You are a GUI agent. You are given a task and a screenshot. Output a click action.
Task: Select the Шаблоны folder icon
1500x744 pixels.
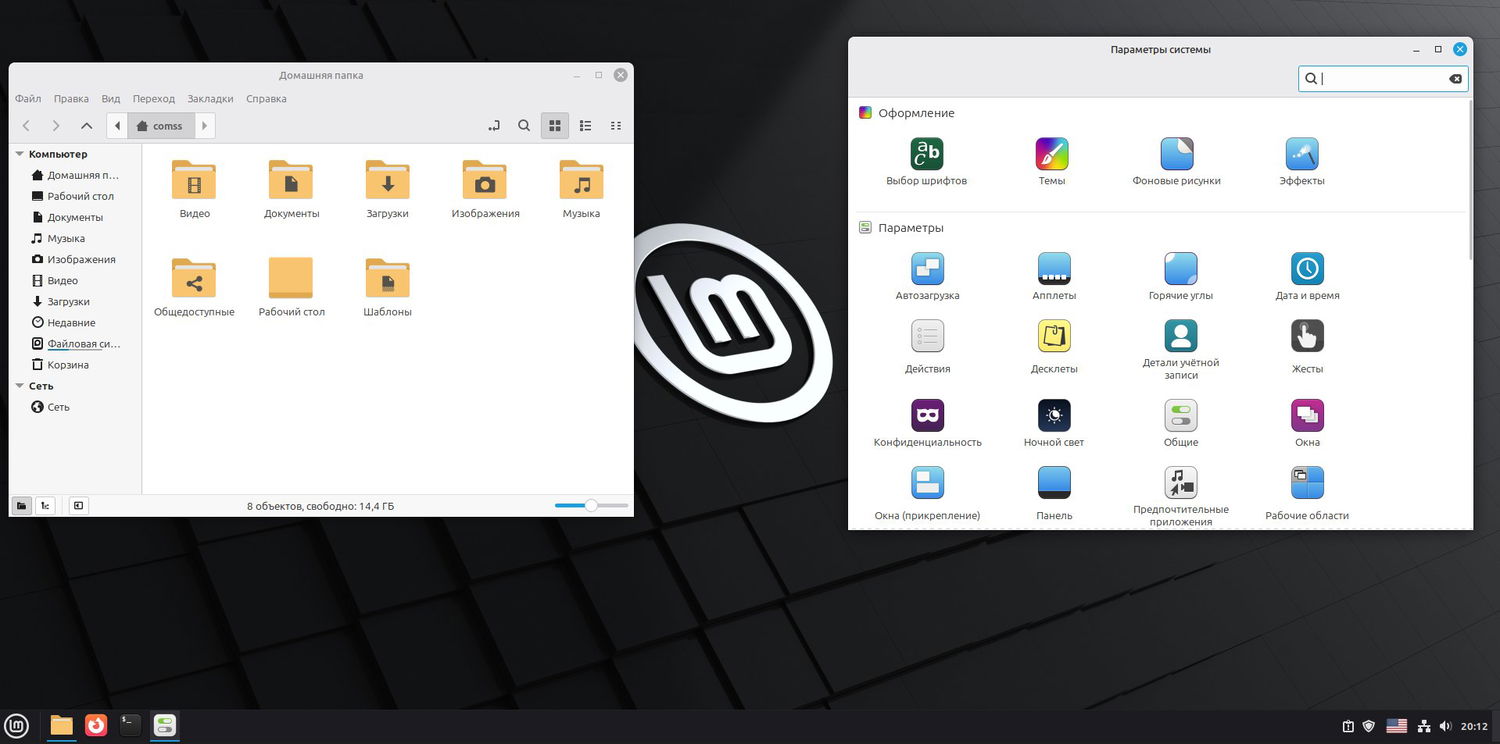coord(387,278)
